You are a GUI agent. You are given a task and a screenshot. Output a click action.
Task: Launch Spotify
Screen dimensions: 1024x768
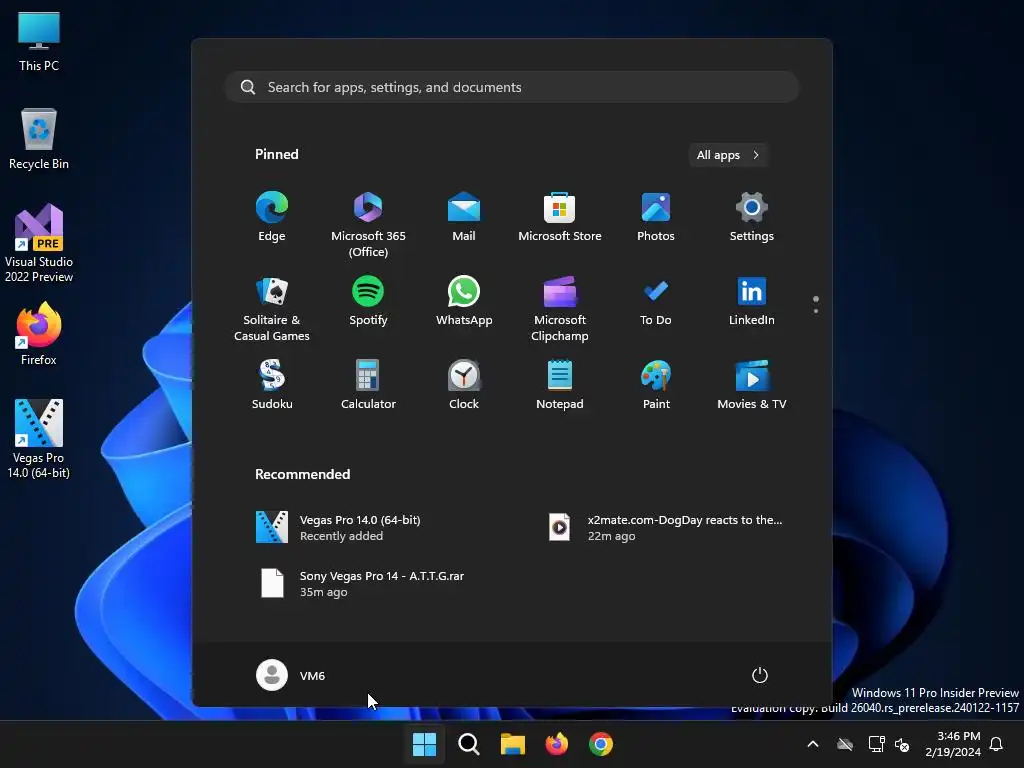pyautogui.click(x=368, y=301)
